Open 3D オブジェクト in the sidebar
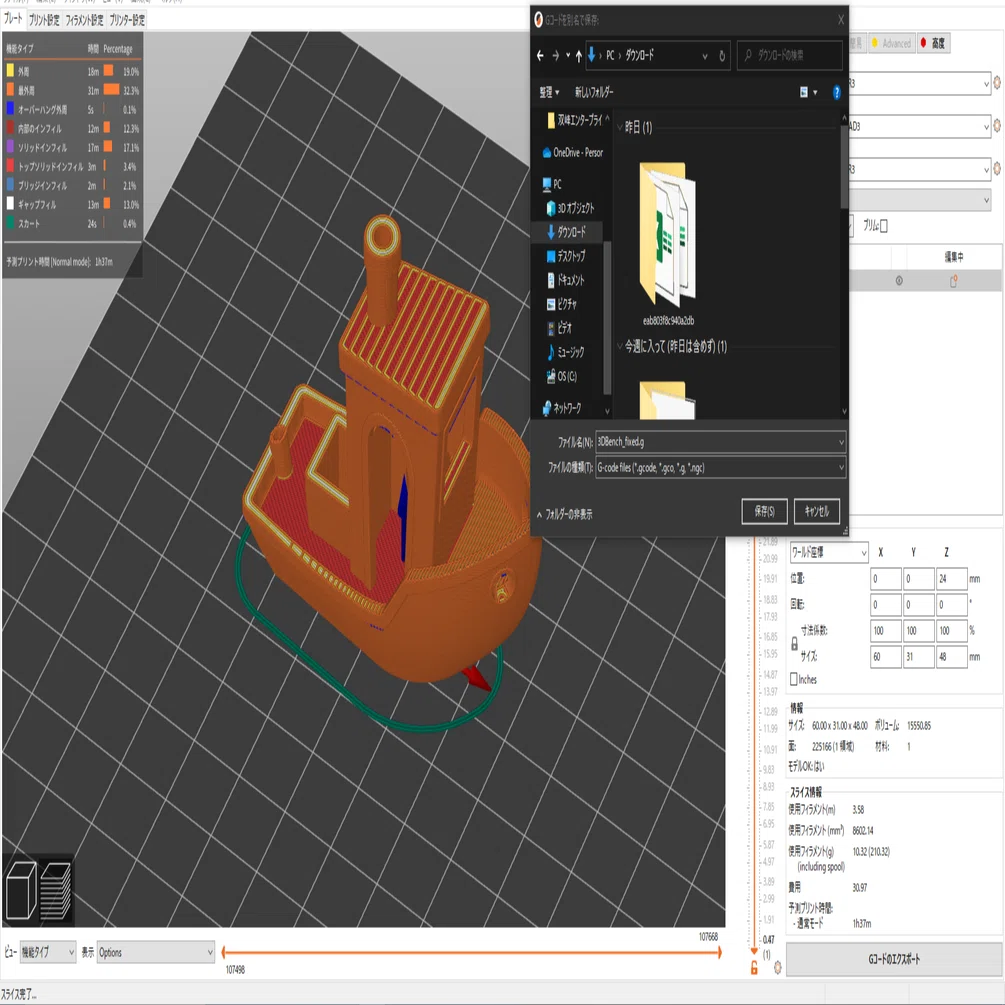This screenshot has width=1005, height=1005. click(570, 208)
